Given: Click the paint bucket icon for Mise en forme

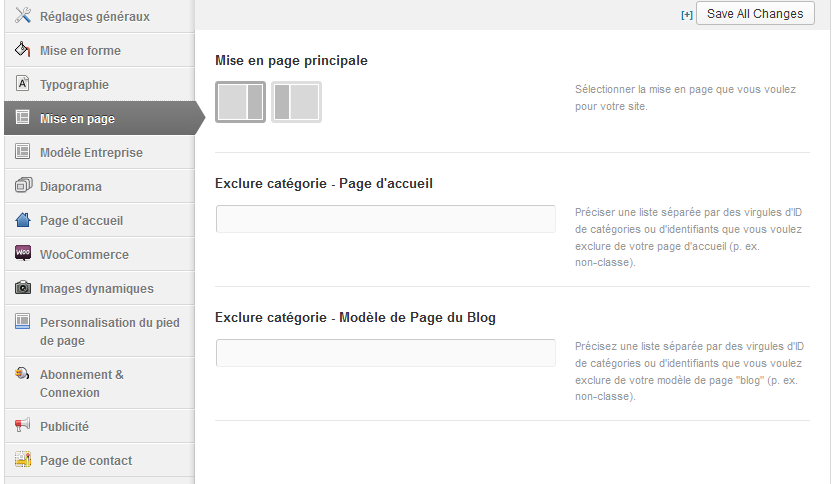Looking at the screenshot, I should [x=23, y=50].
